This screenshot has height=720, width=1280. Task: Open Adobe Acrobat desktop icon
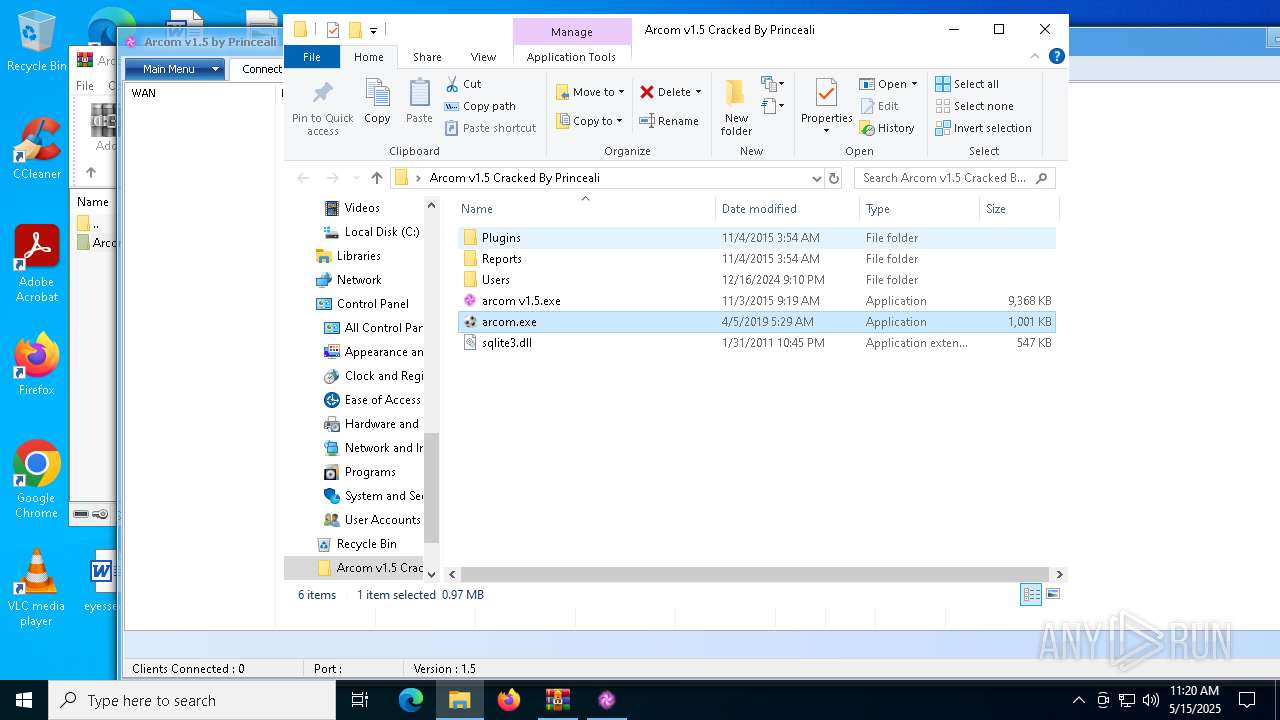(37, 264)
